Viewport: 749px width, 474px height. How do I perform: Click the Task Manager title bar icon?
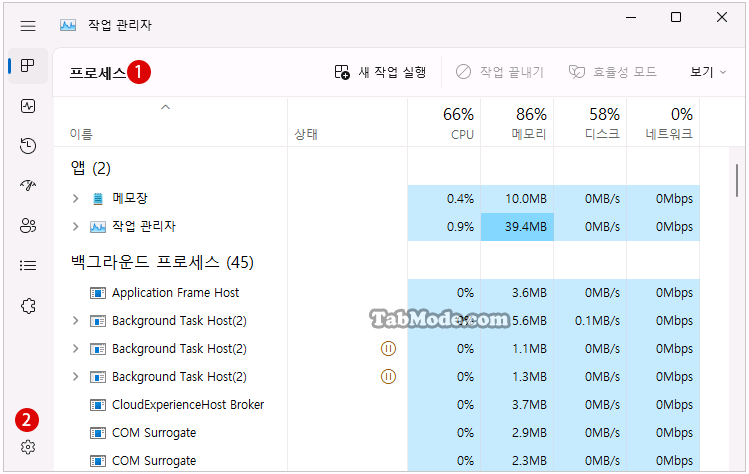(68, 25)
